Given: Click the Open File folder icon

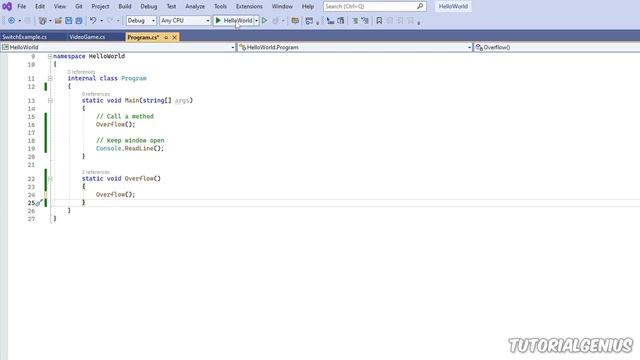Looking at the screenshot, I should (x=58, y=20).
